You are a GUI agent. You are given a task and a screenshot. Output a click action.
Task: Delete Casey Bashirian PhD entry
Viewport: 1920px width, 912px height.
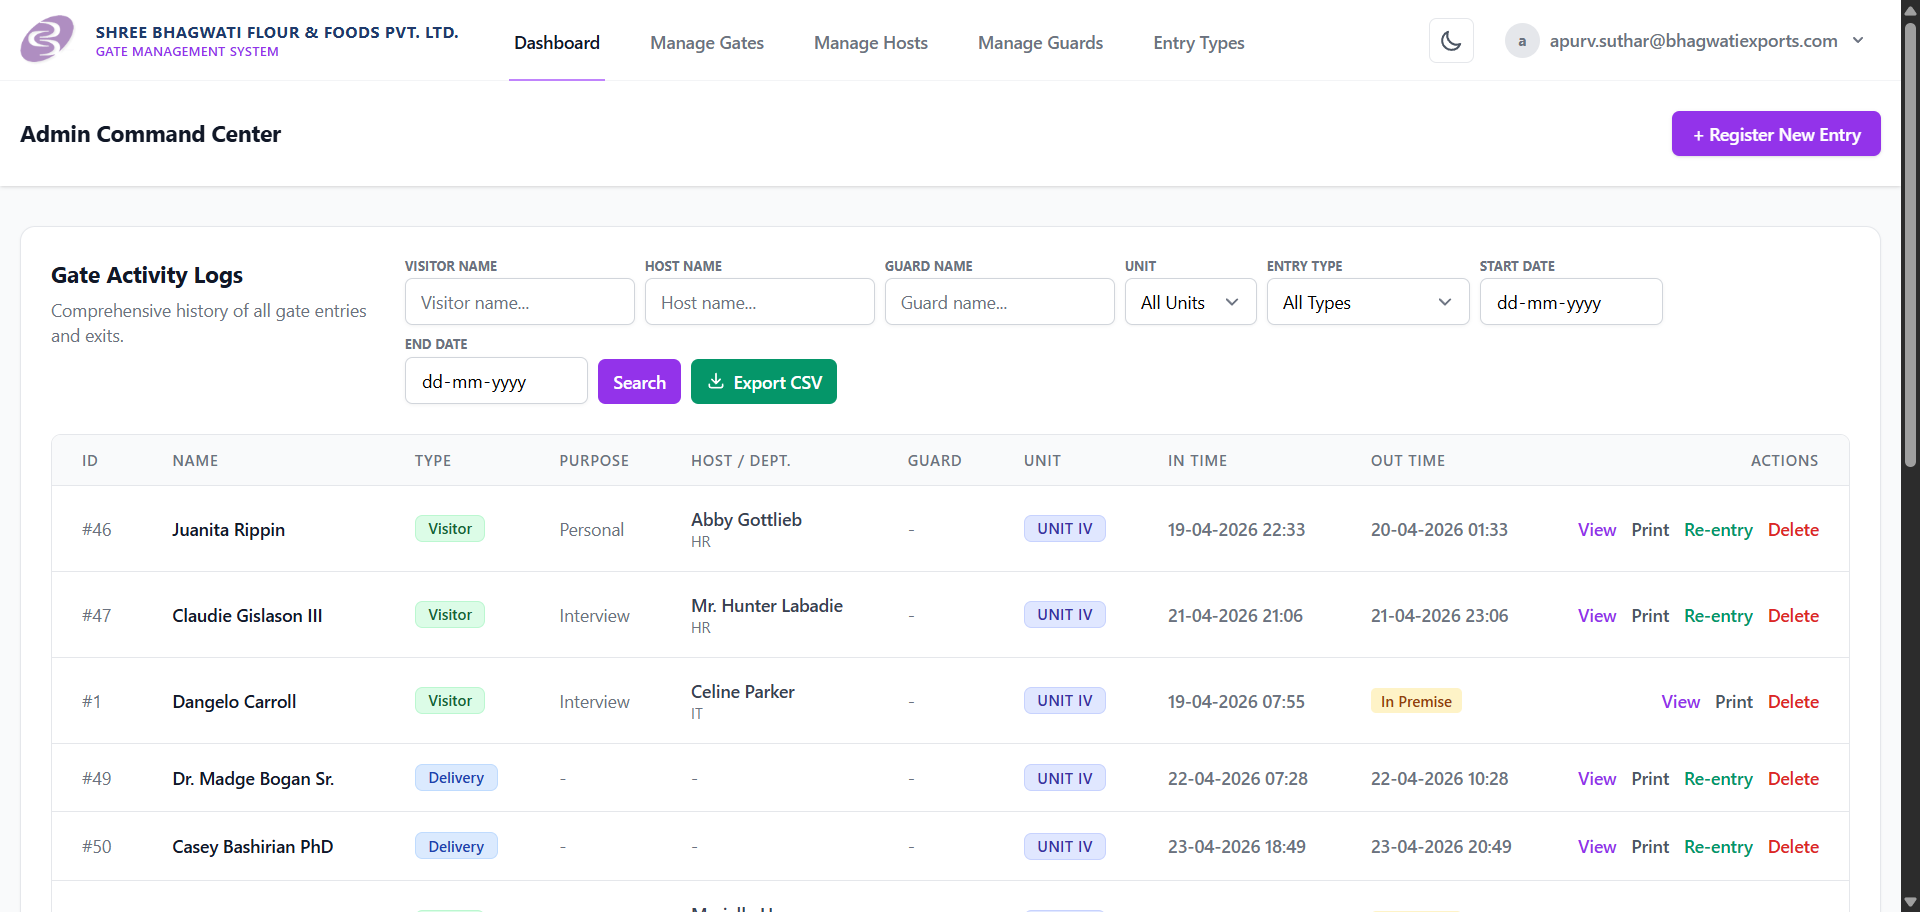(1793, 847)
